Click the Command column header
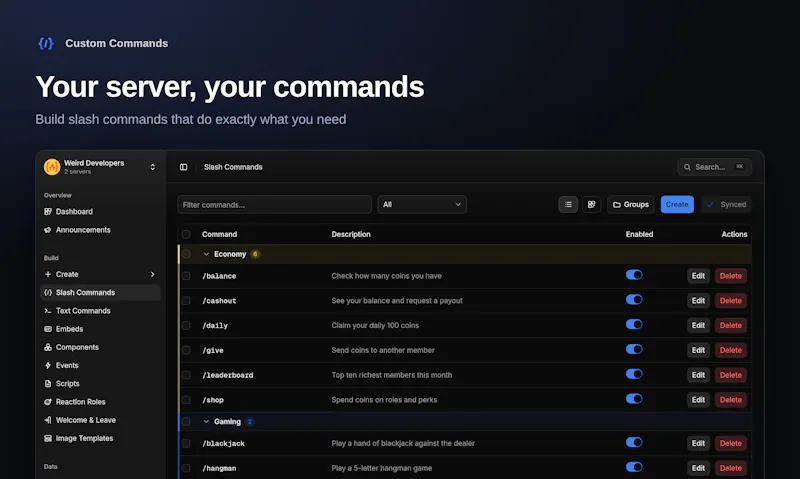Image resolution: width=800 pixels, height=479 pixels. pyautogui.click(x=219, y=234)
